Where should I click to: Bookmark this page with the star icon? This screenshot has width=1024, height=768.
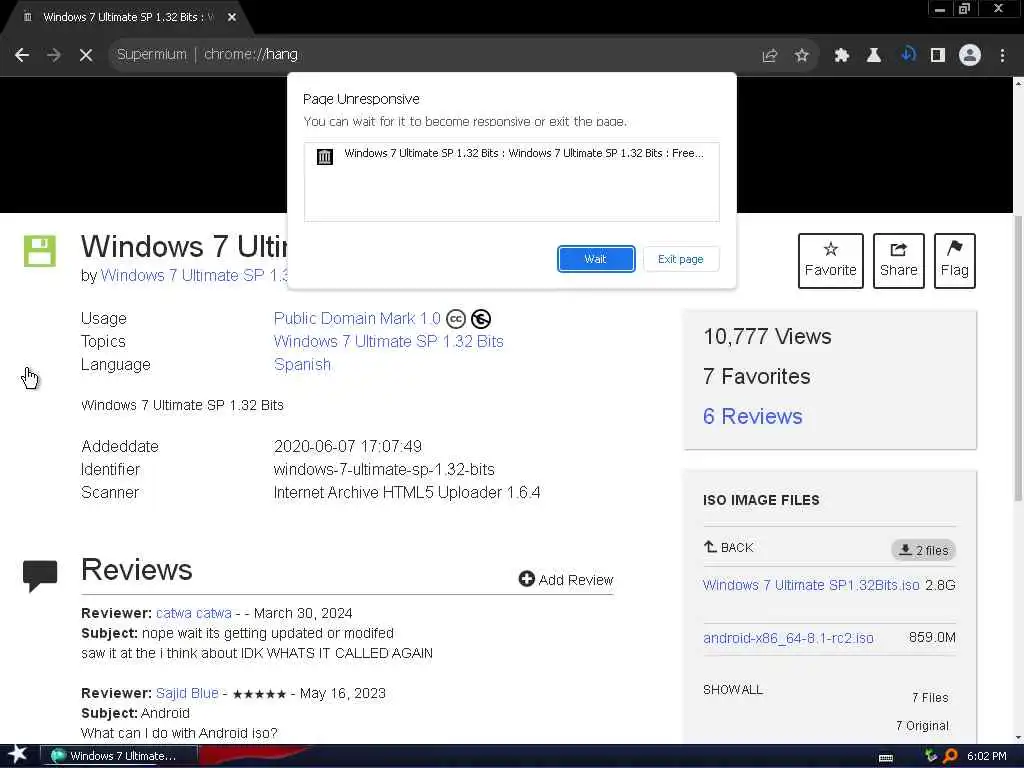(802, 56)
